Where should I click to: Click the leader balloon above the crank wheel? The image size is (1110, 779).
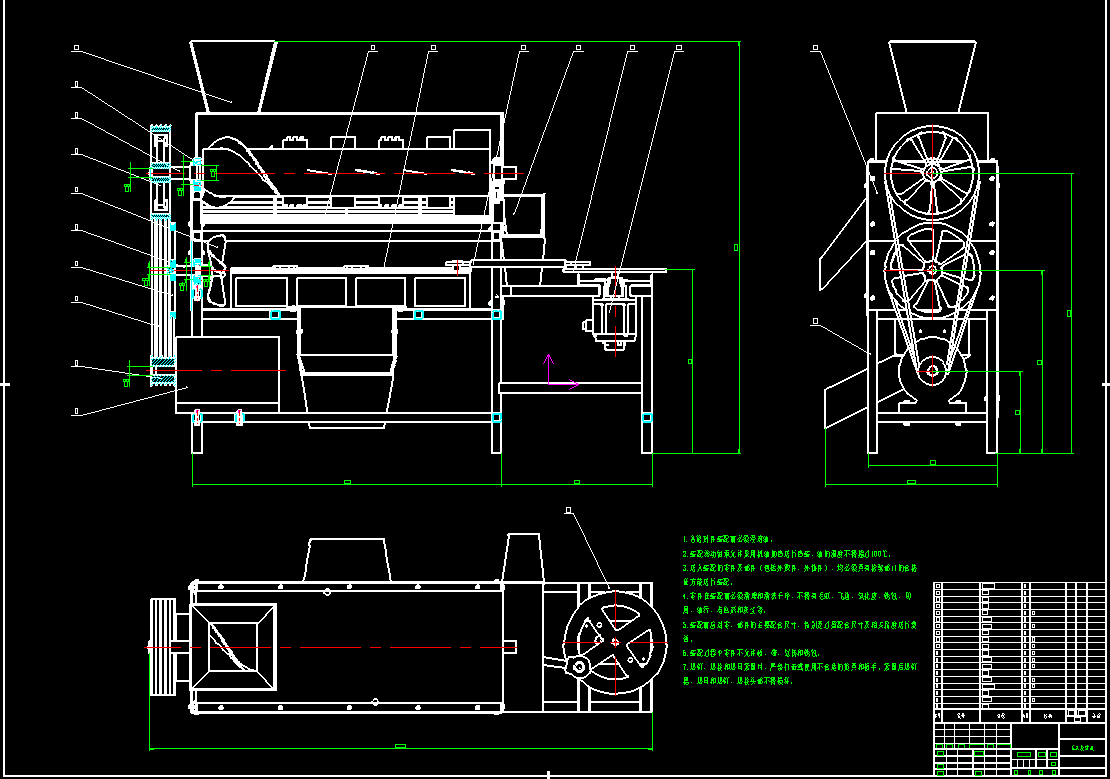pyautogui.click(x=568, y=510)
